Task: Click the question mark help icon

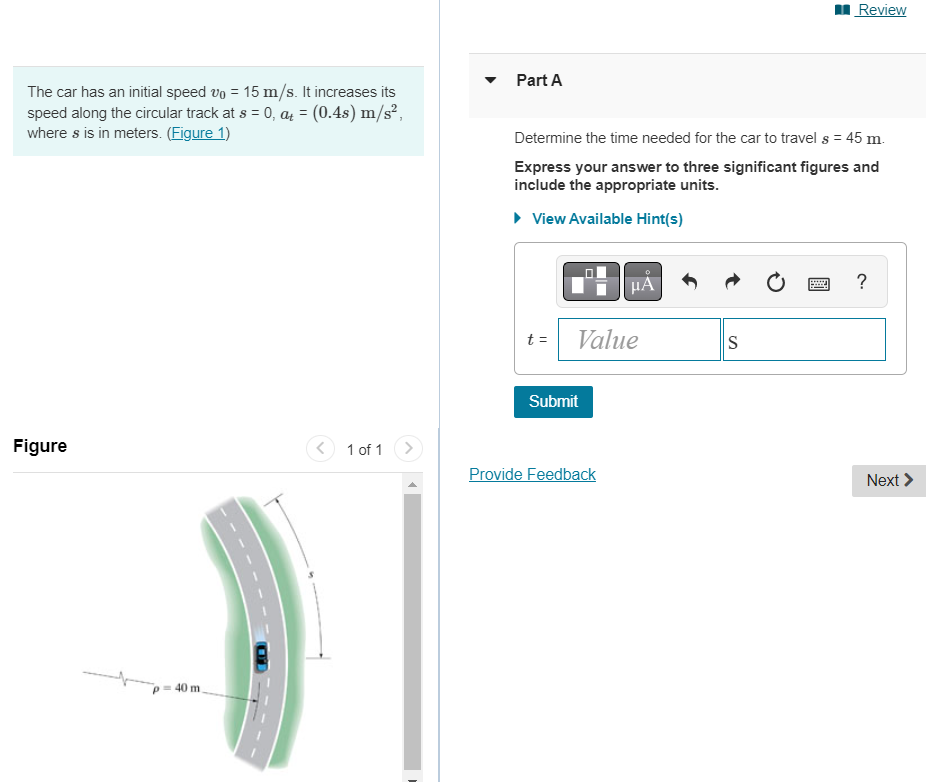Action: coord(861,281)
